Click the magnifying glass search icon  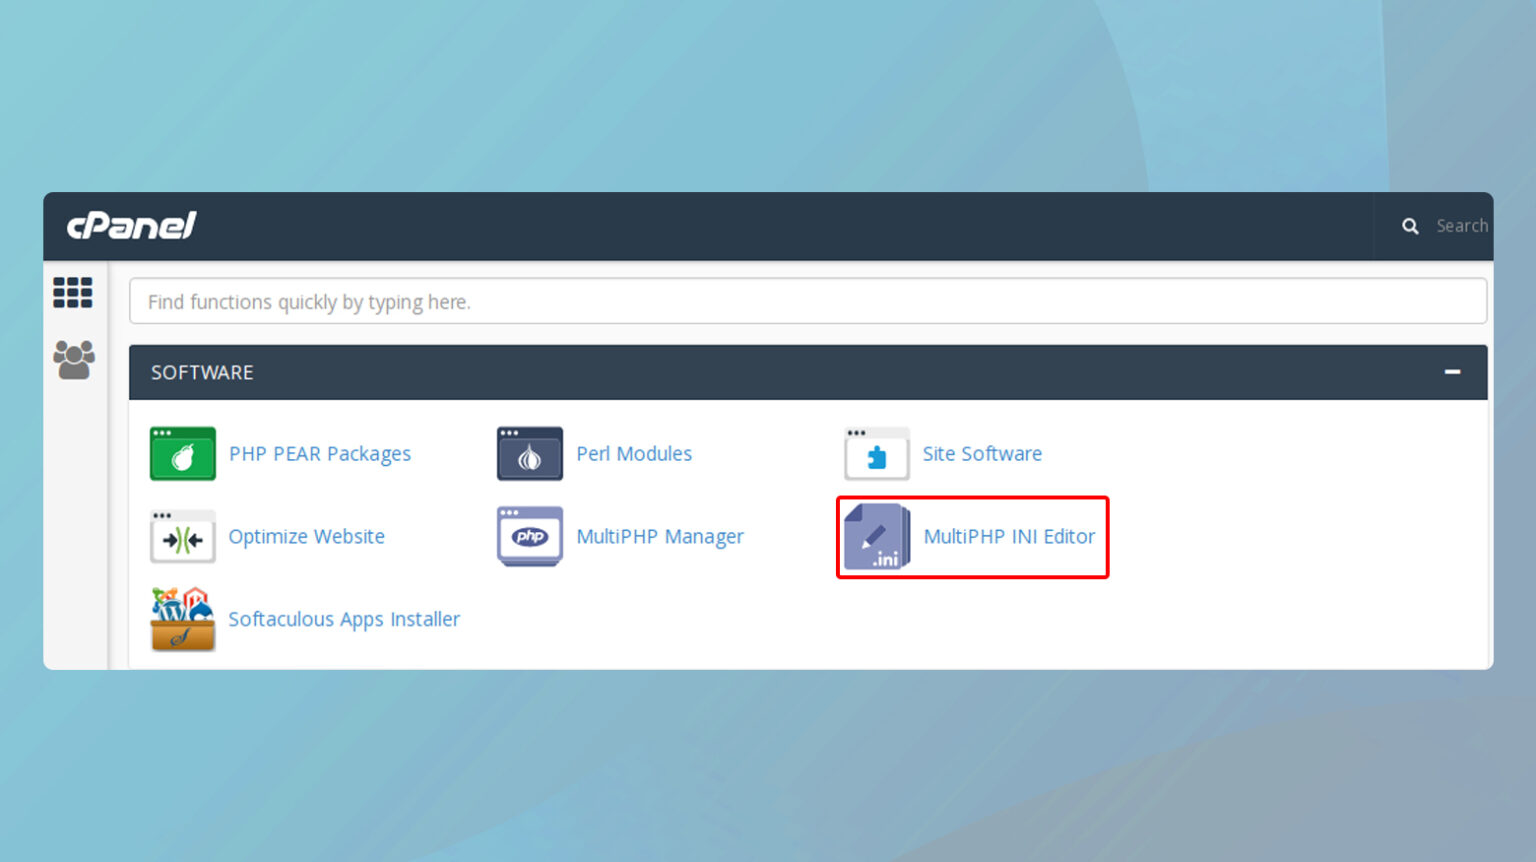point(1410,225)
